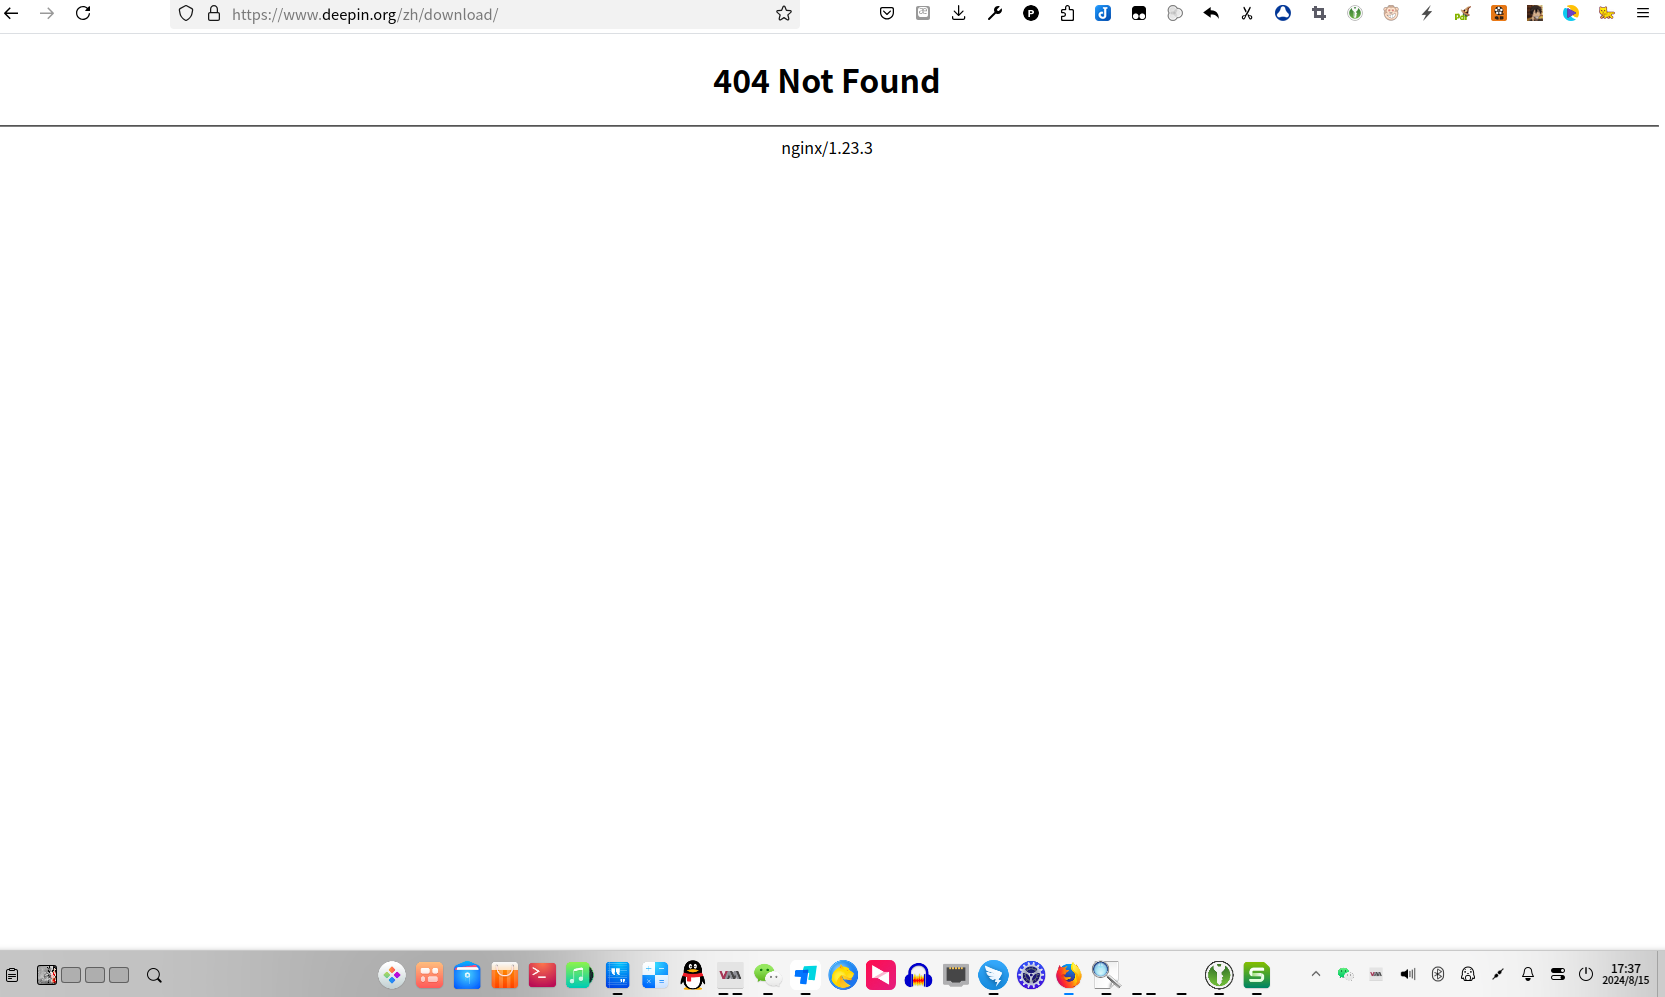Open the app store bag icon
Viewport: 1665px width, 997px height.
505,975
